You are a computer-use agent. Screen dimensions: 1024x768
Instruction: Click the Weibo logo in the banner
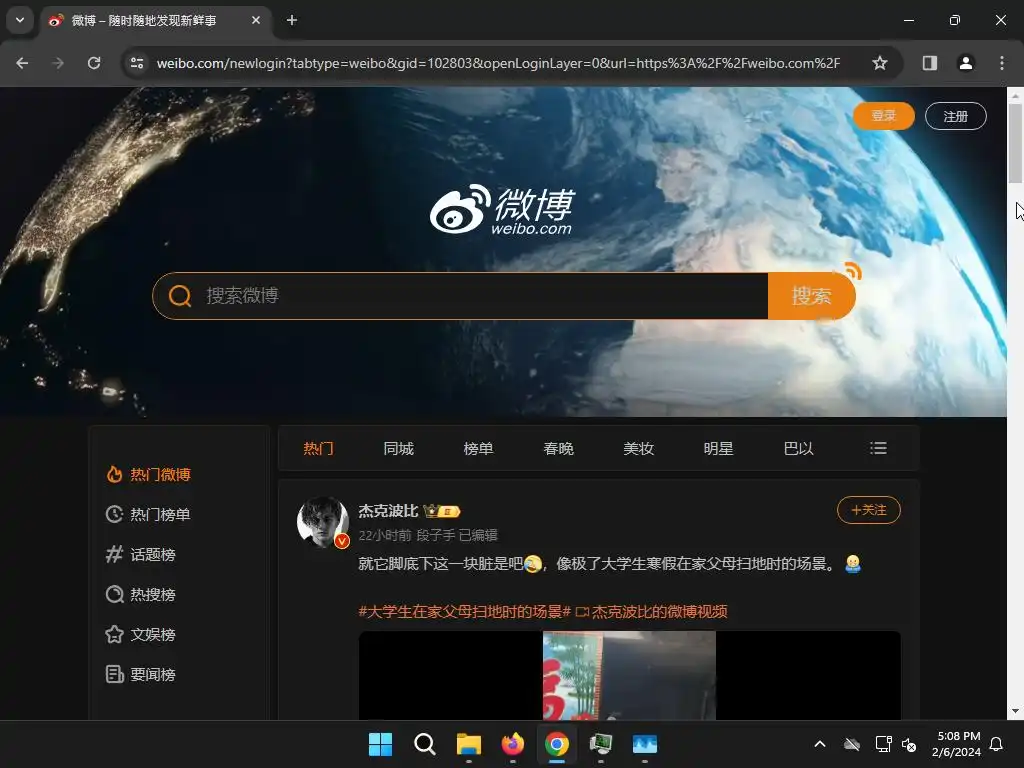click(502, 210)
